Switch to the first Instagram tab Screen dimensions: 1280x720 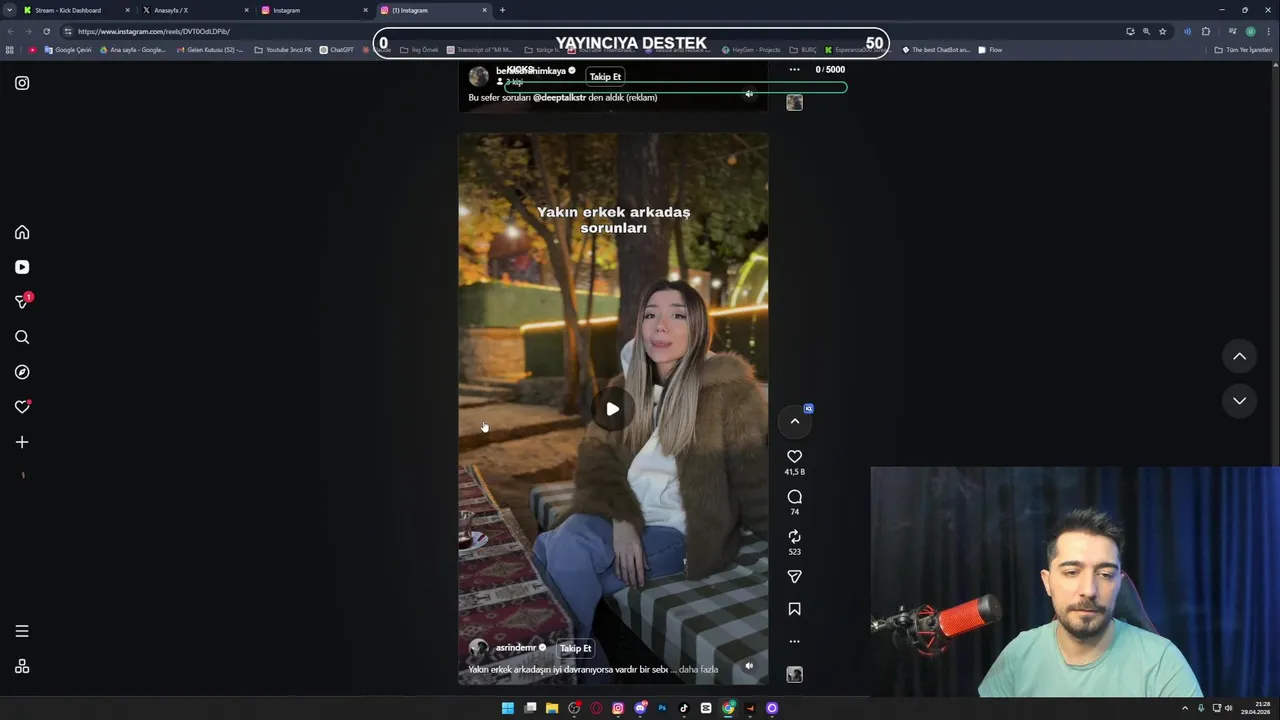pos(315,10)
